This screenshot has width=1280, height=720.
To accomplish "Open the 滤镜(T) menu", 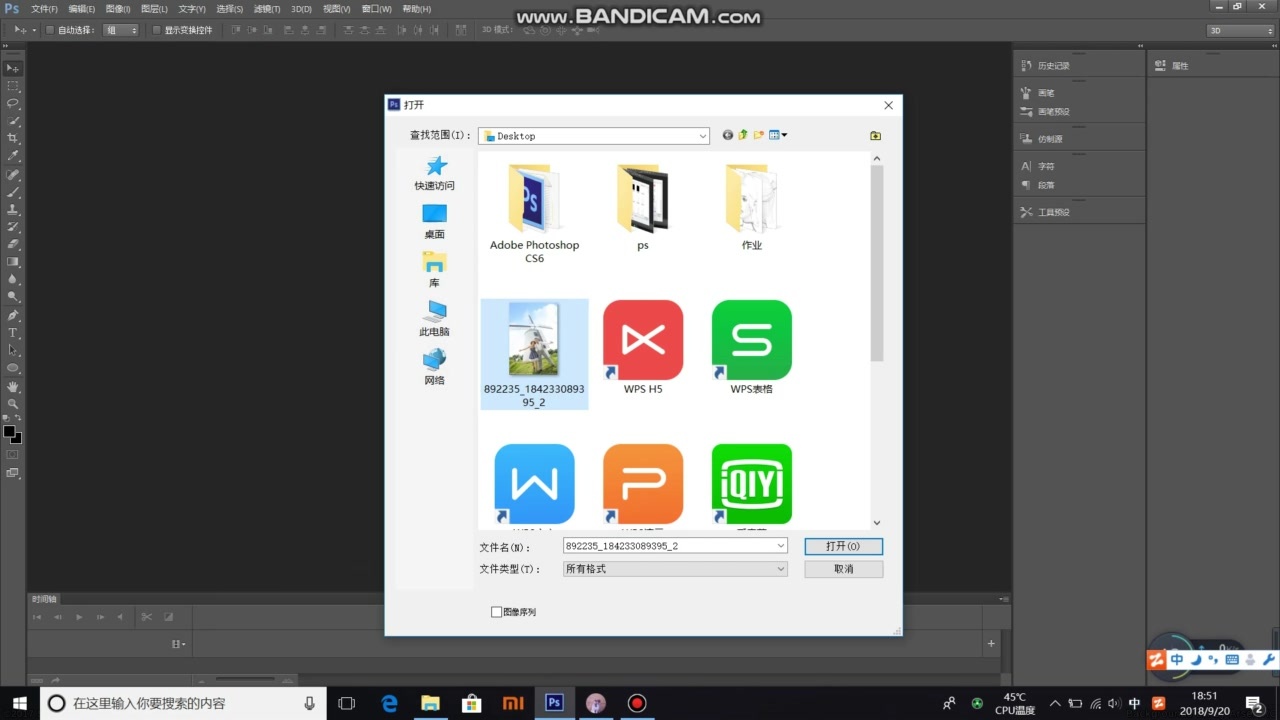I will point(267,9).
